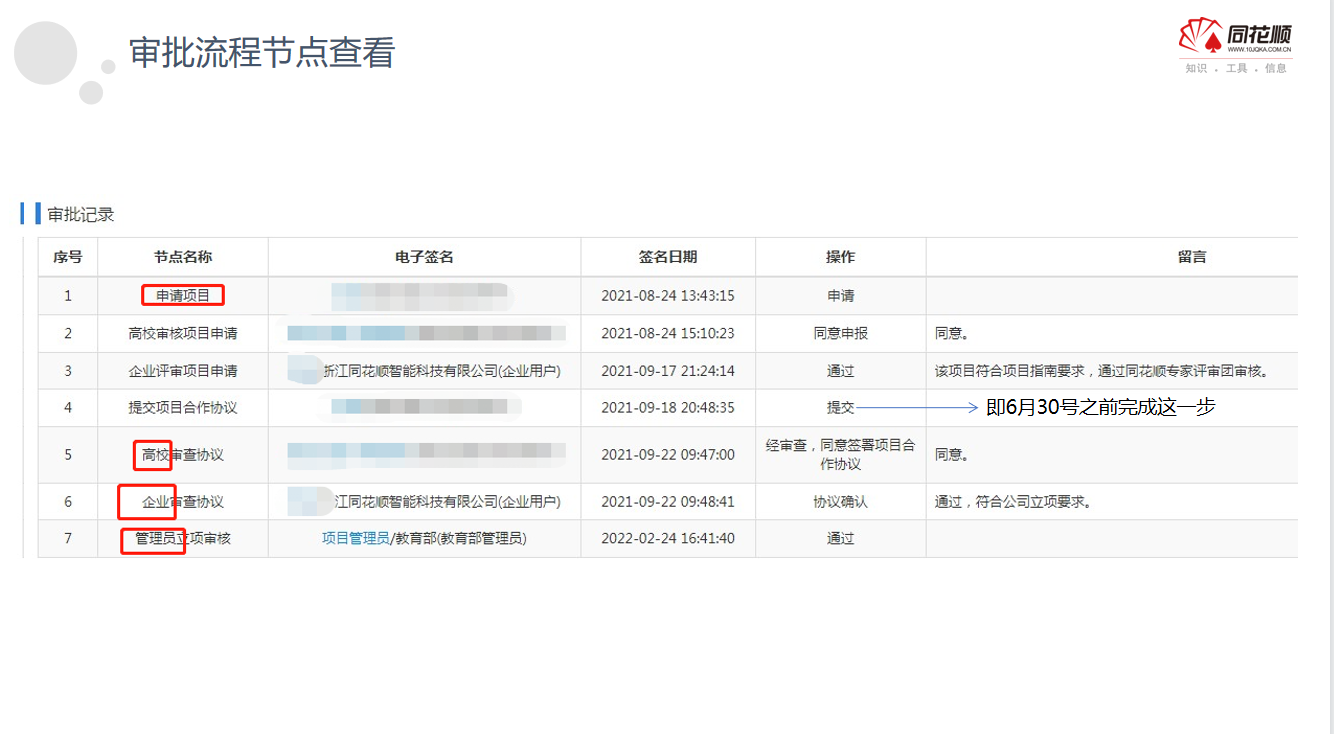Open the 项目管理员 link in row 7
This screenshot has height=734, width=1334.
click(x=355, y=538)
